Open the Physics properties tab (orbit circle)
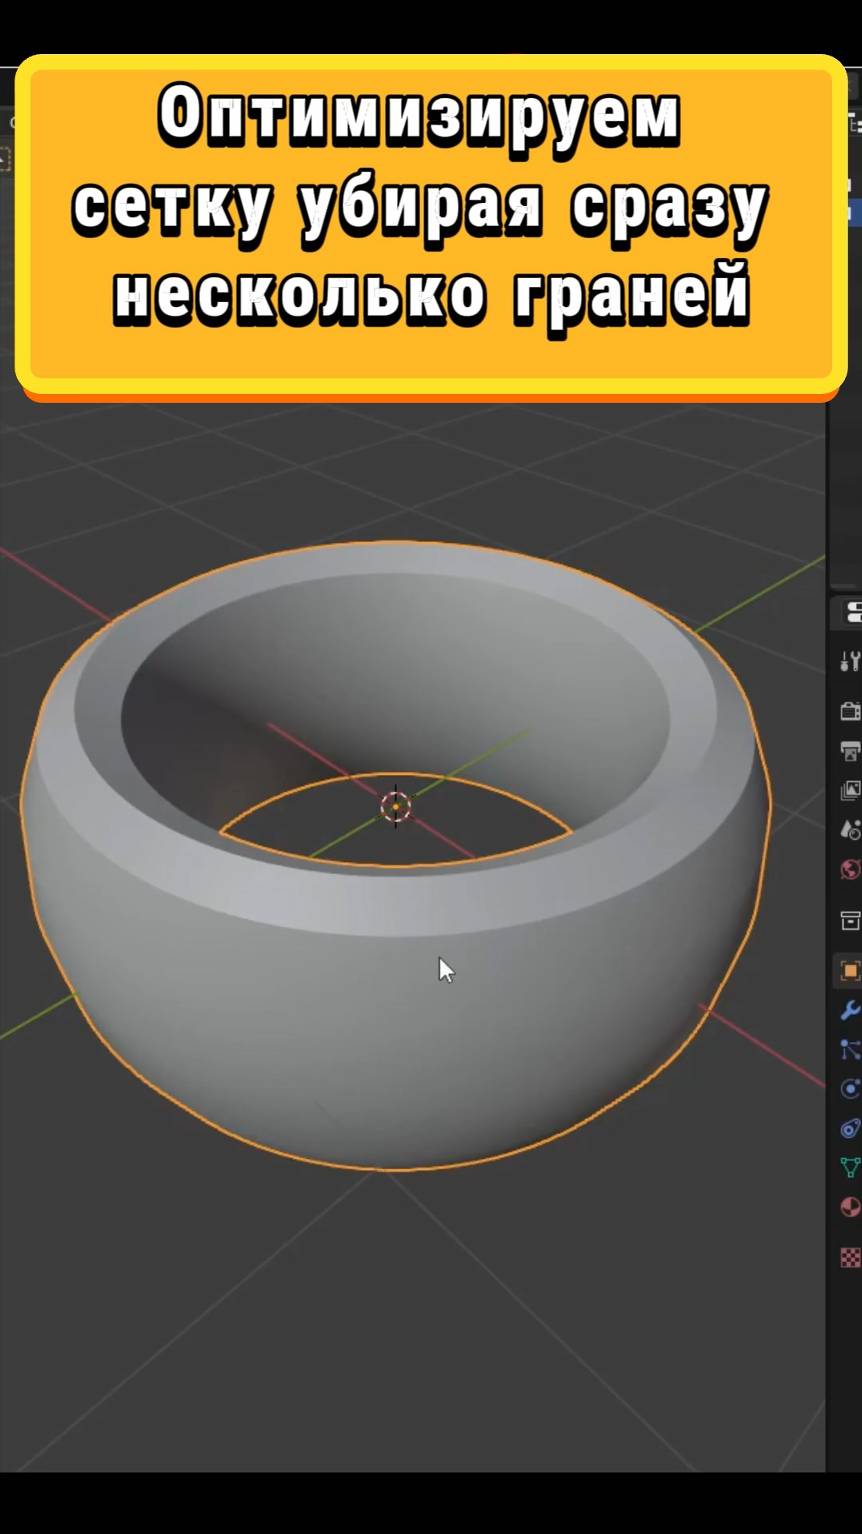 [x=850, y=1089]
